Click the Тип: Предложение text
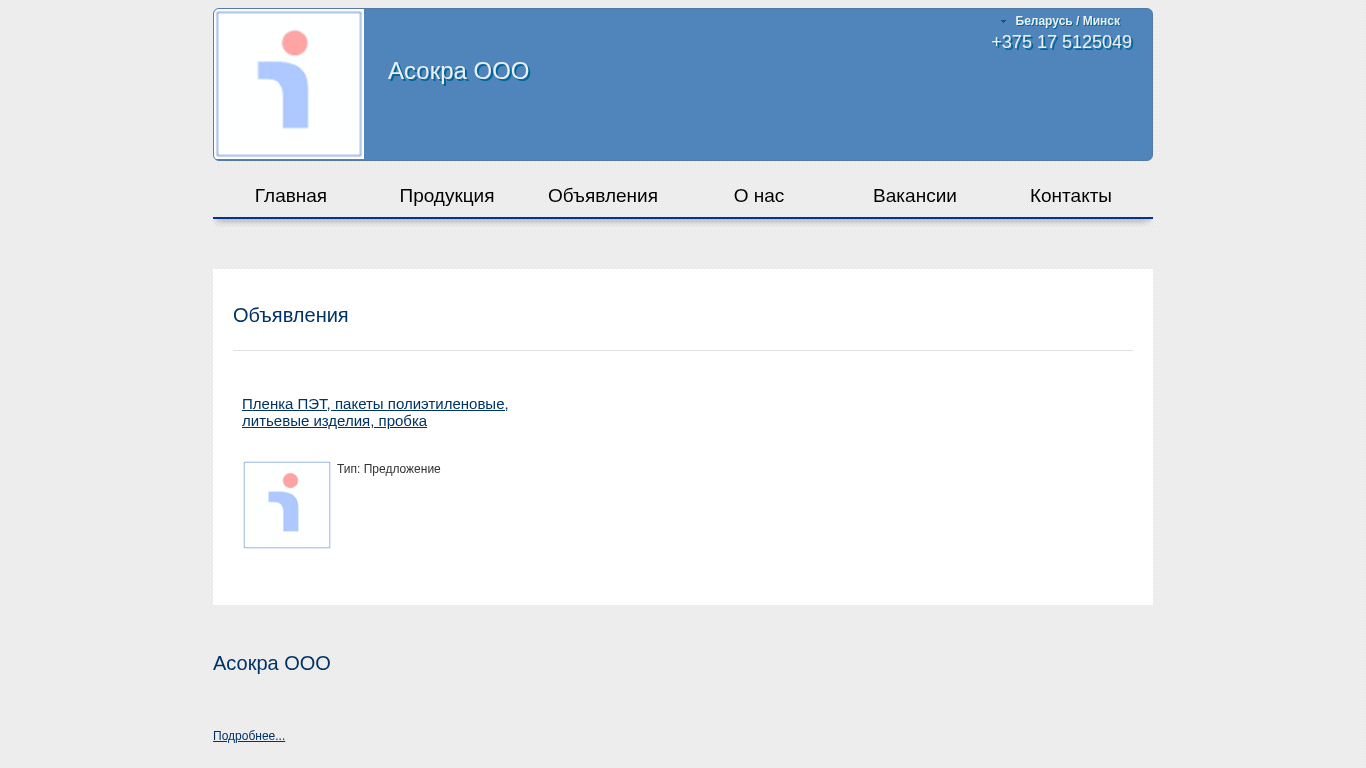 (x=389, y=469)
